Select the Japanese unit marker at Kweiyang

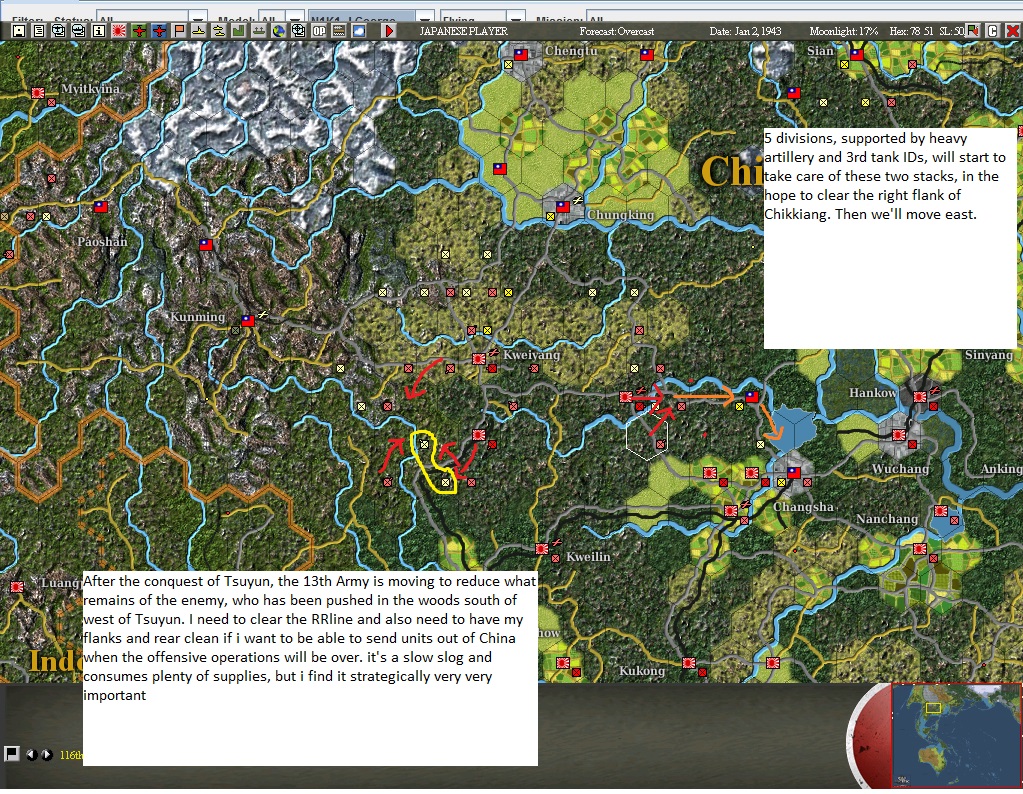(x=479, y=359)
